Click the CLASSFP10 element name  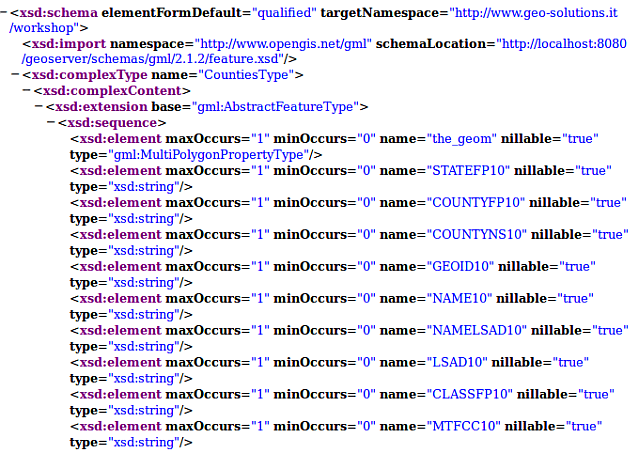coord(469,394)
